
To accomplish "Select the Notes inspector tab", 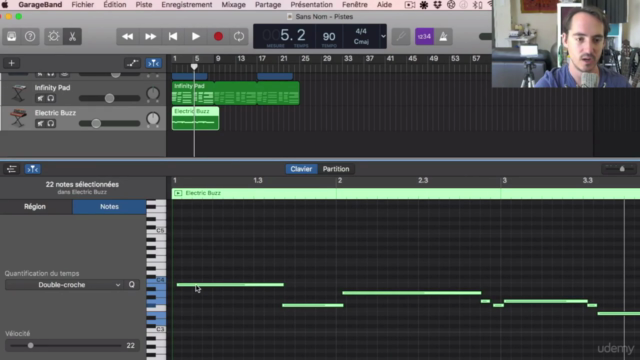I will coord(109,207).
